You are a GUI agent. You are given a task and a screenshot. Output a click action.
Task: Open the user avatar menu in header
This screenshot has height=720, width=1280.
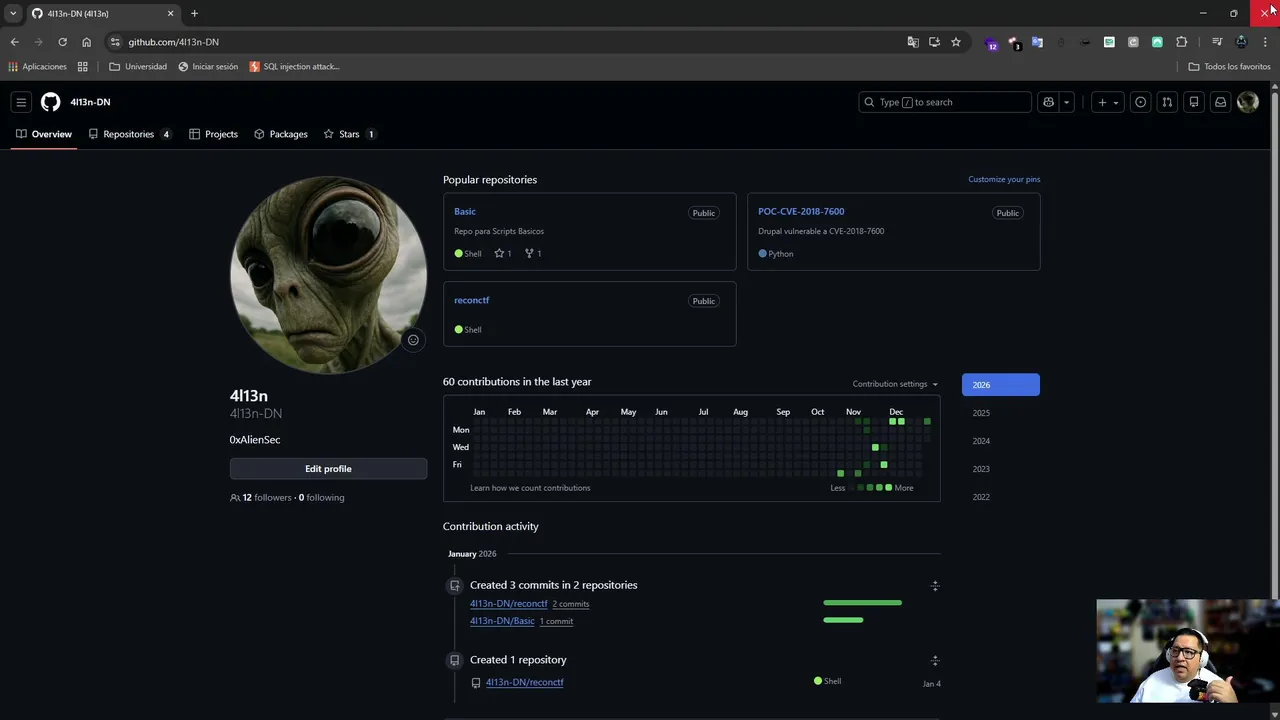coord(1247,102)
